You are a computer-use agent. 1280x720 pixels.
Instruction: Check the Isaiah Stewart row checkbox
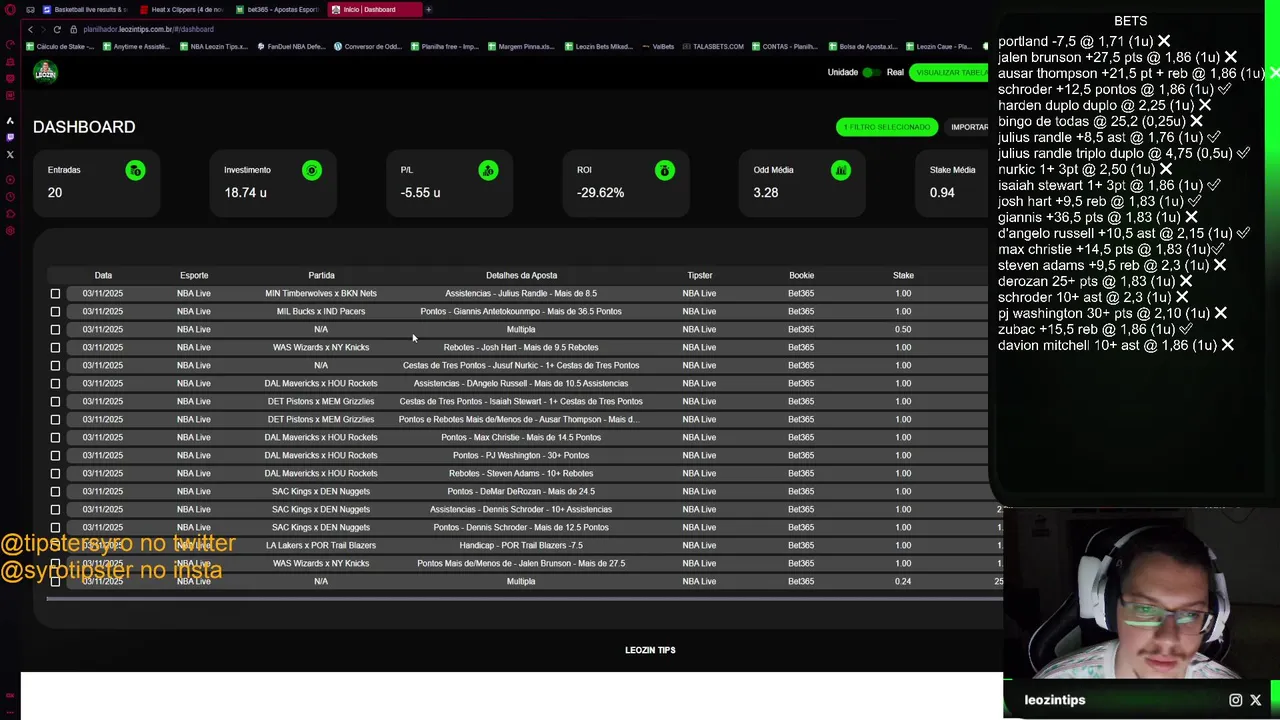[55, 401]
